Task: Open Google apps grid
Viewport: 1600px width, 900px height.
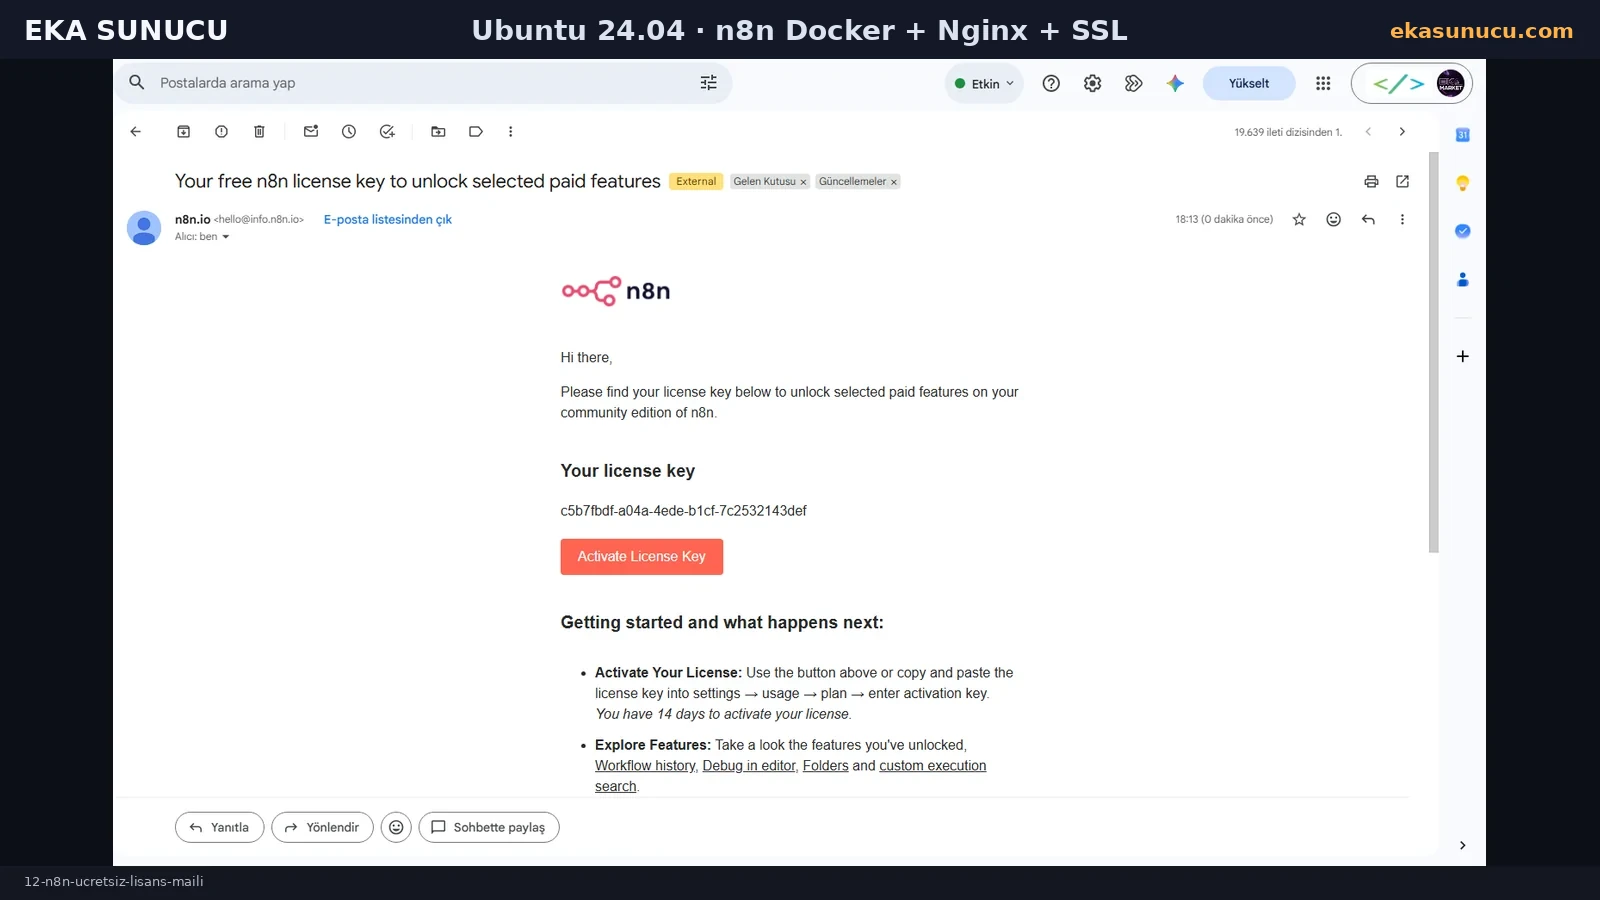Action: click(x=1323, y=84)
